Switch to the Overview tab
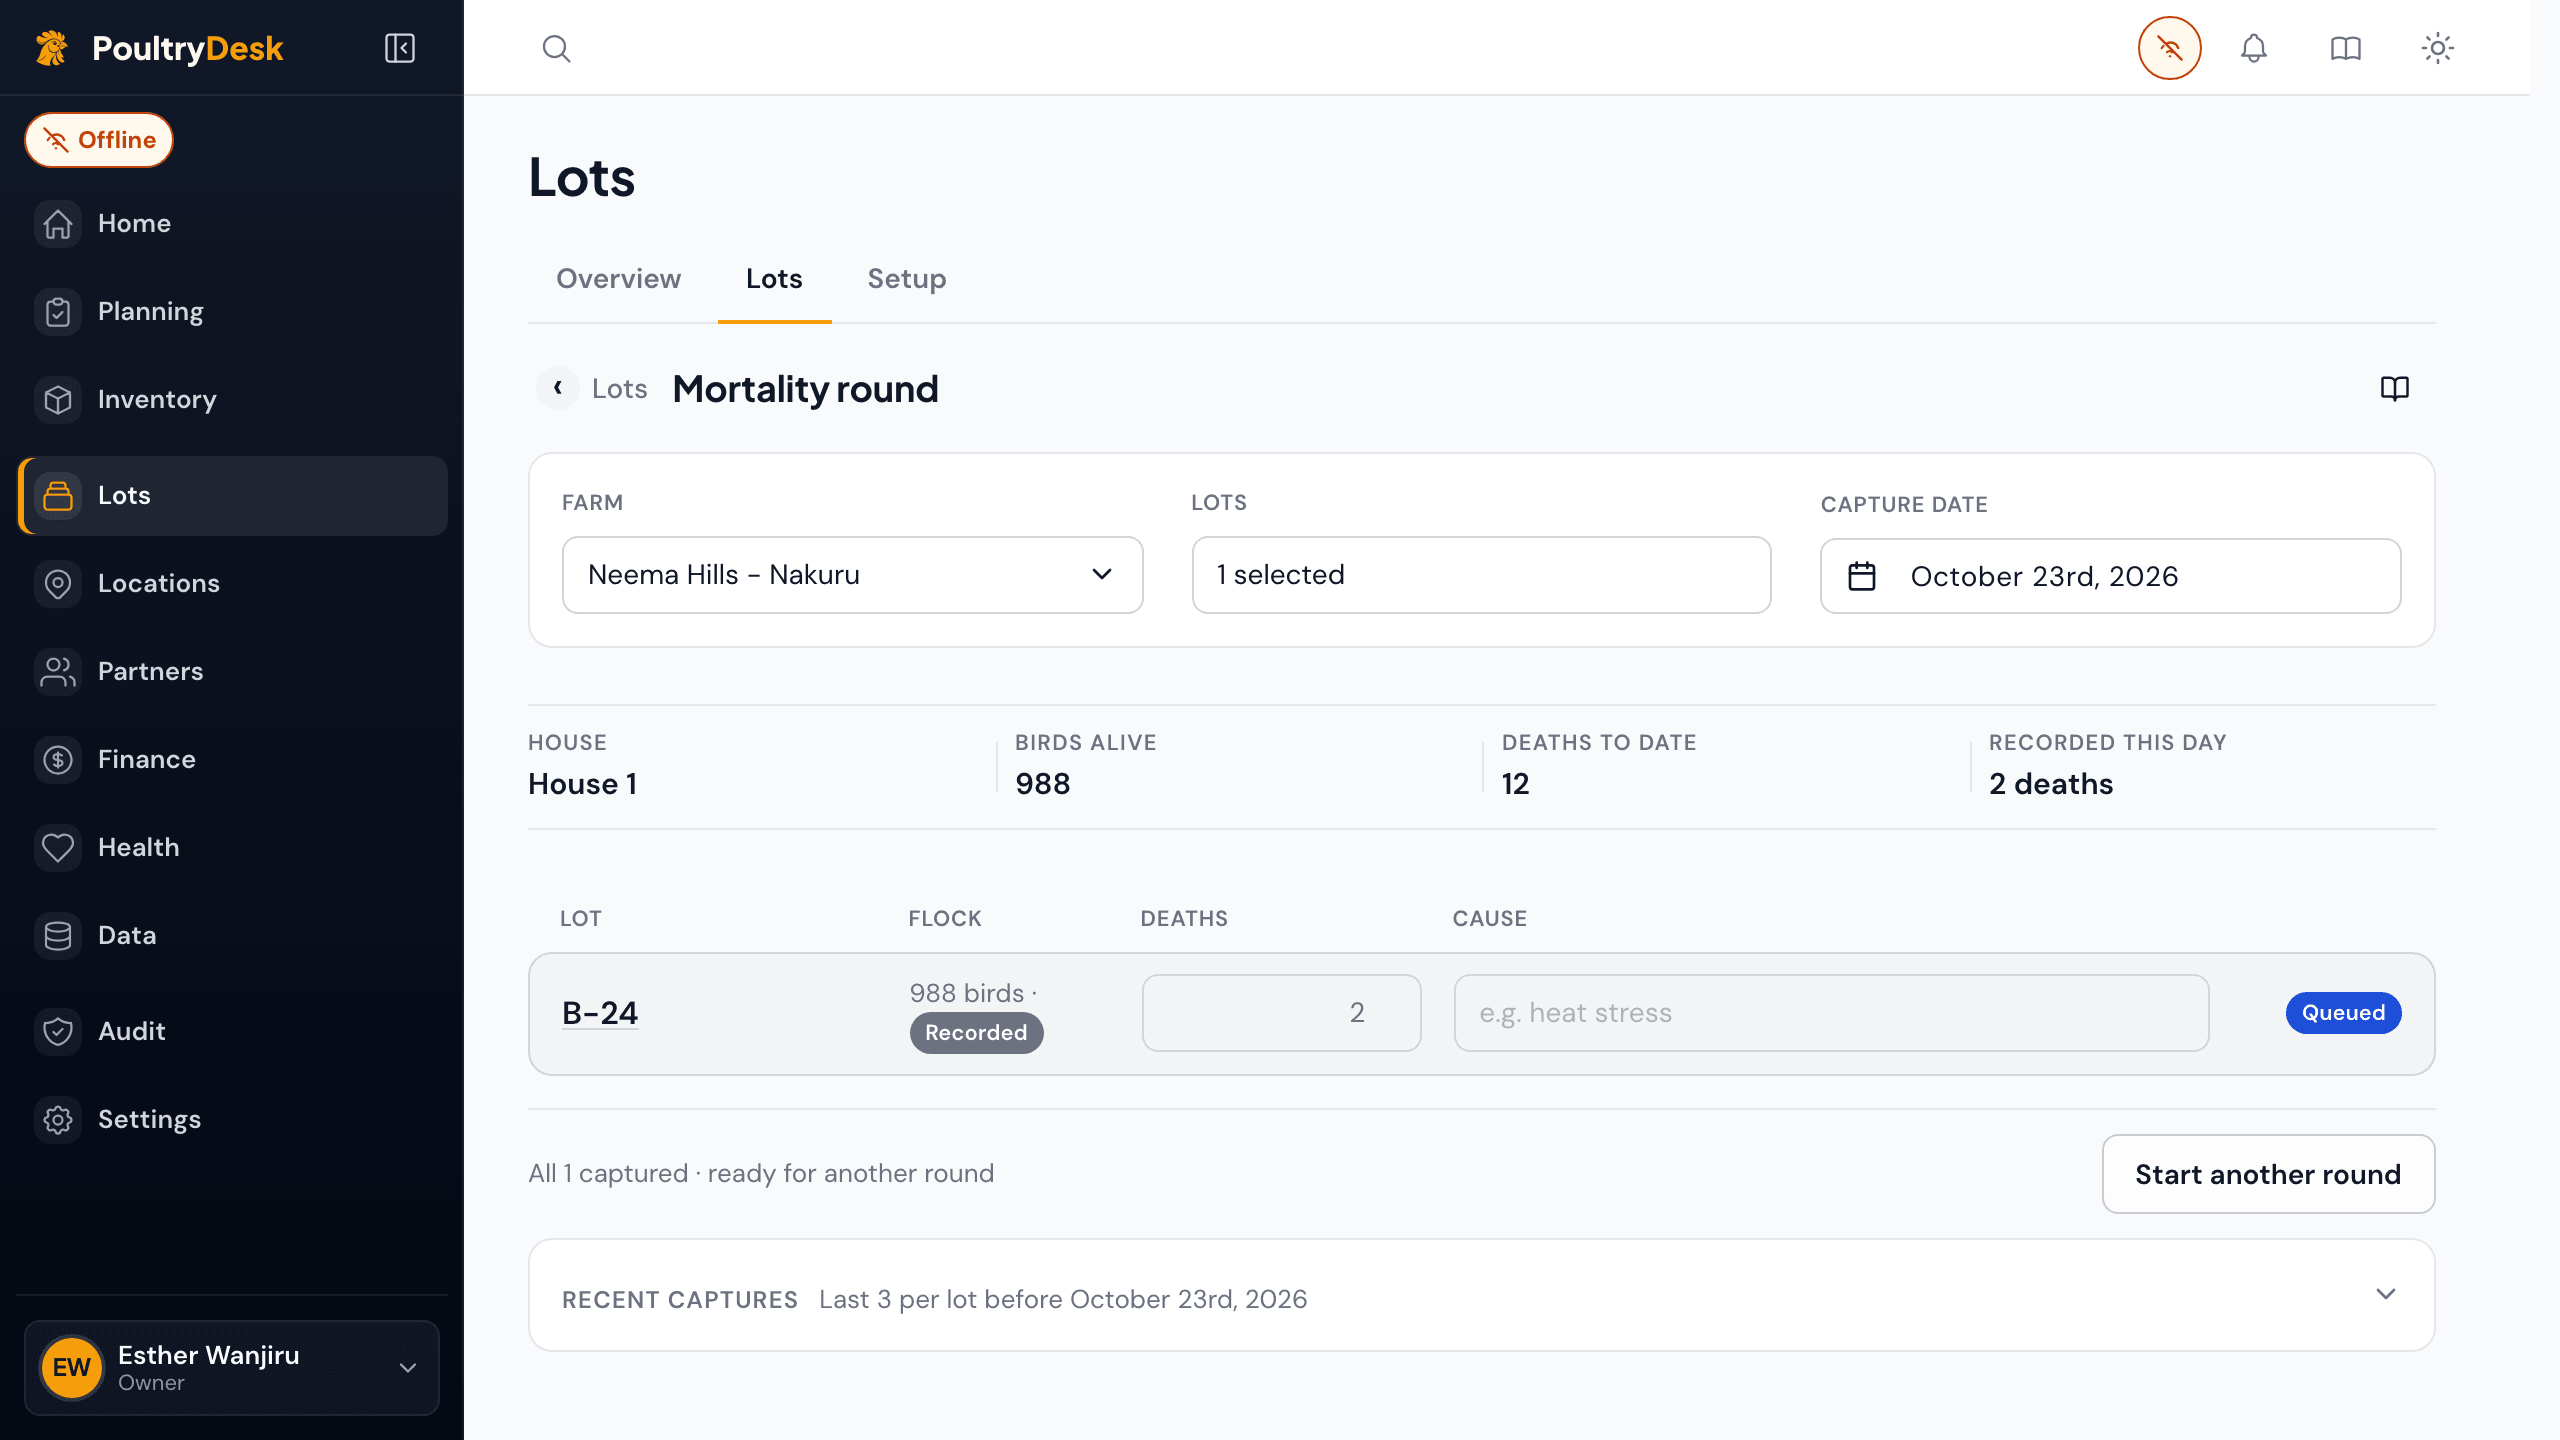 [618, 279]
